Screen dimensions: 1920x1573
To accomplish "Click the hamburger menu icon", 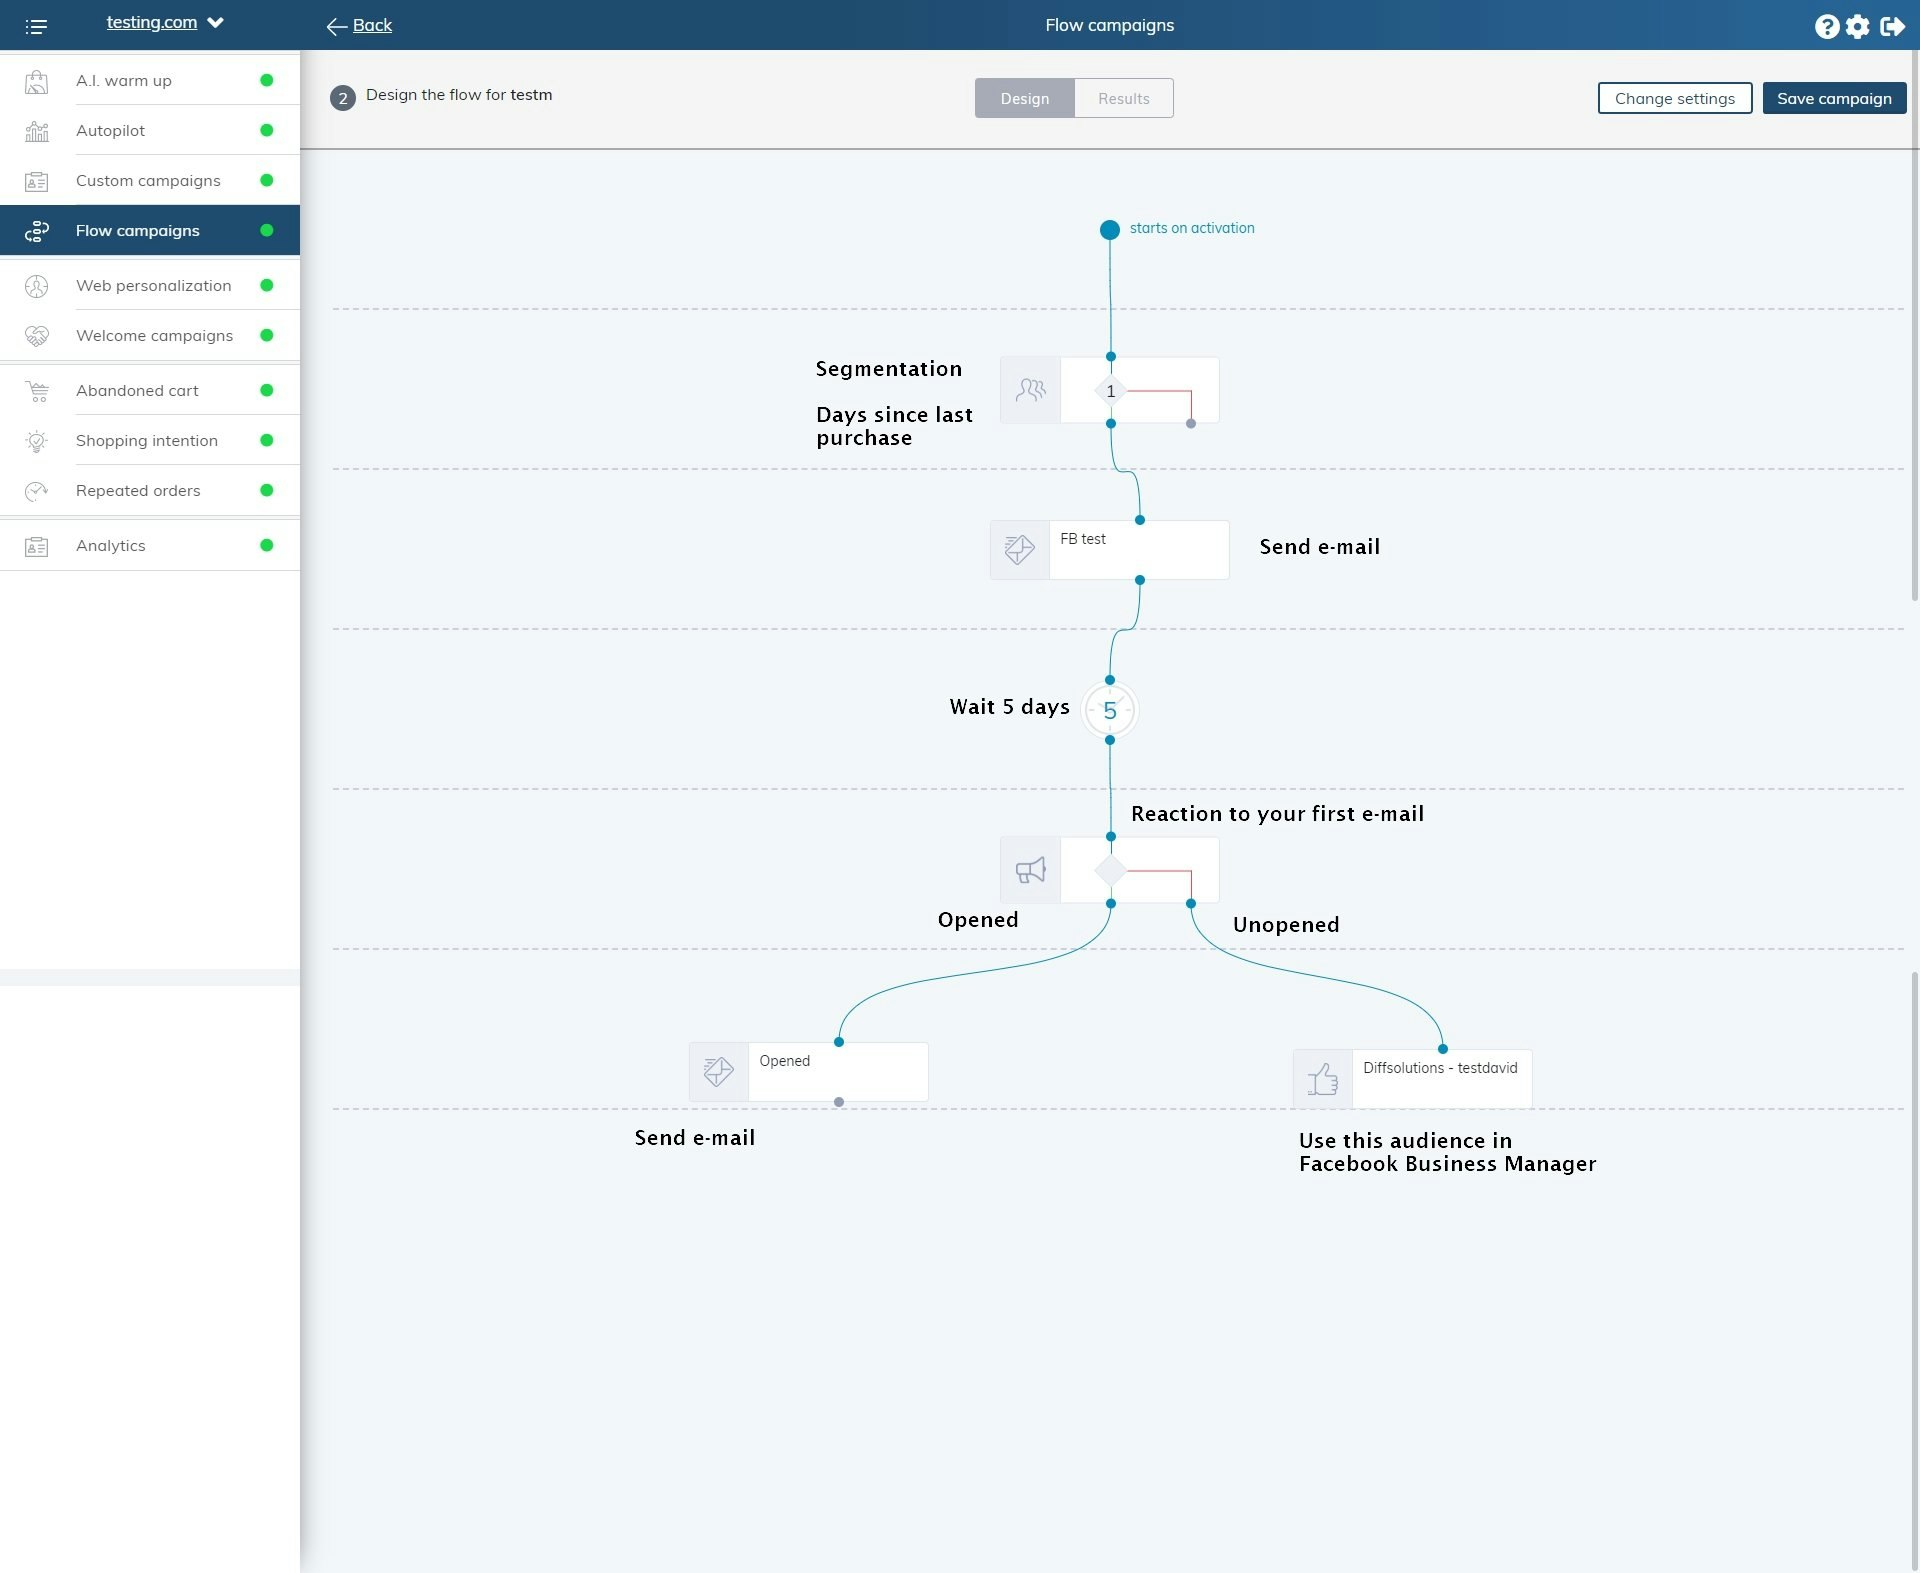I will point(36,26).
